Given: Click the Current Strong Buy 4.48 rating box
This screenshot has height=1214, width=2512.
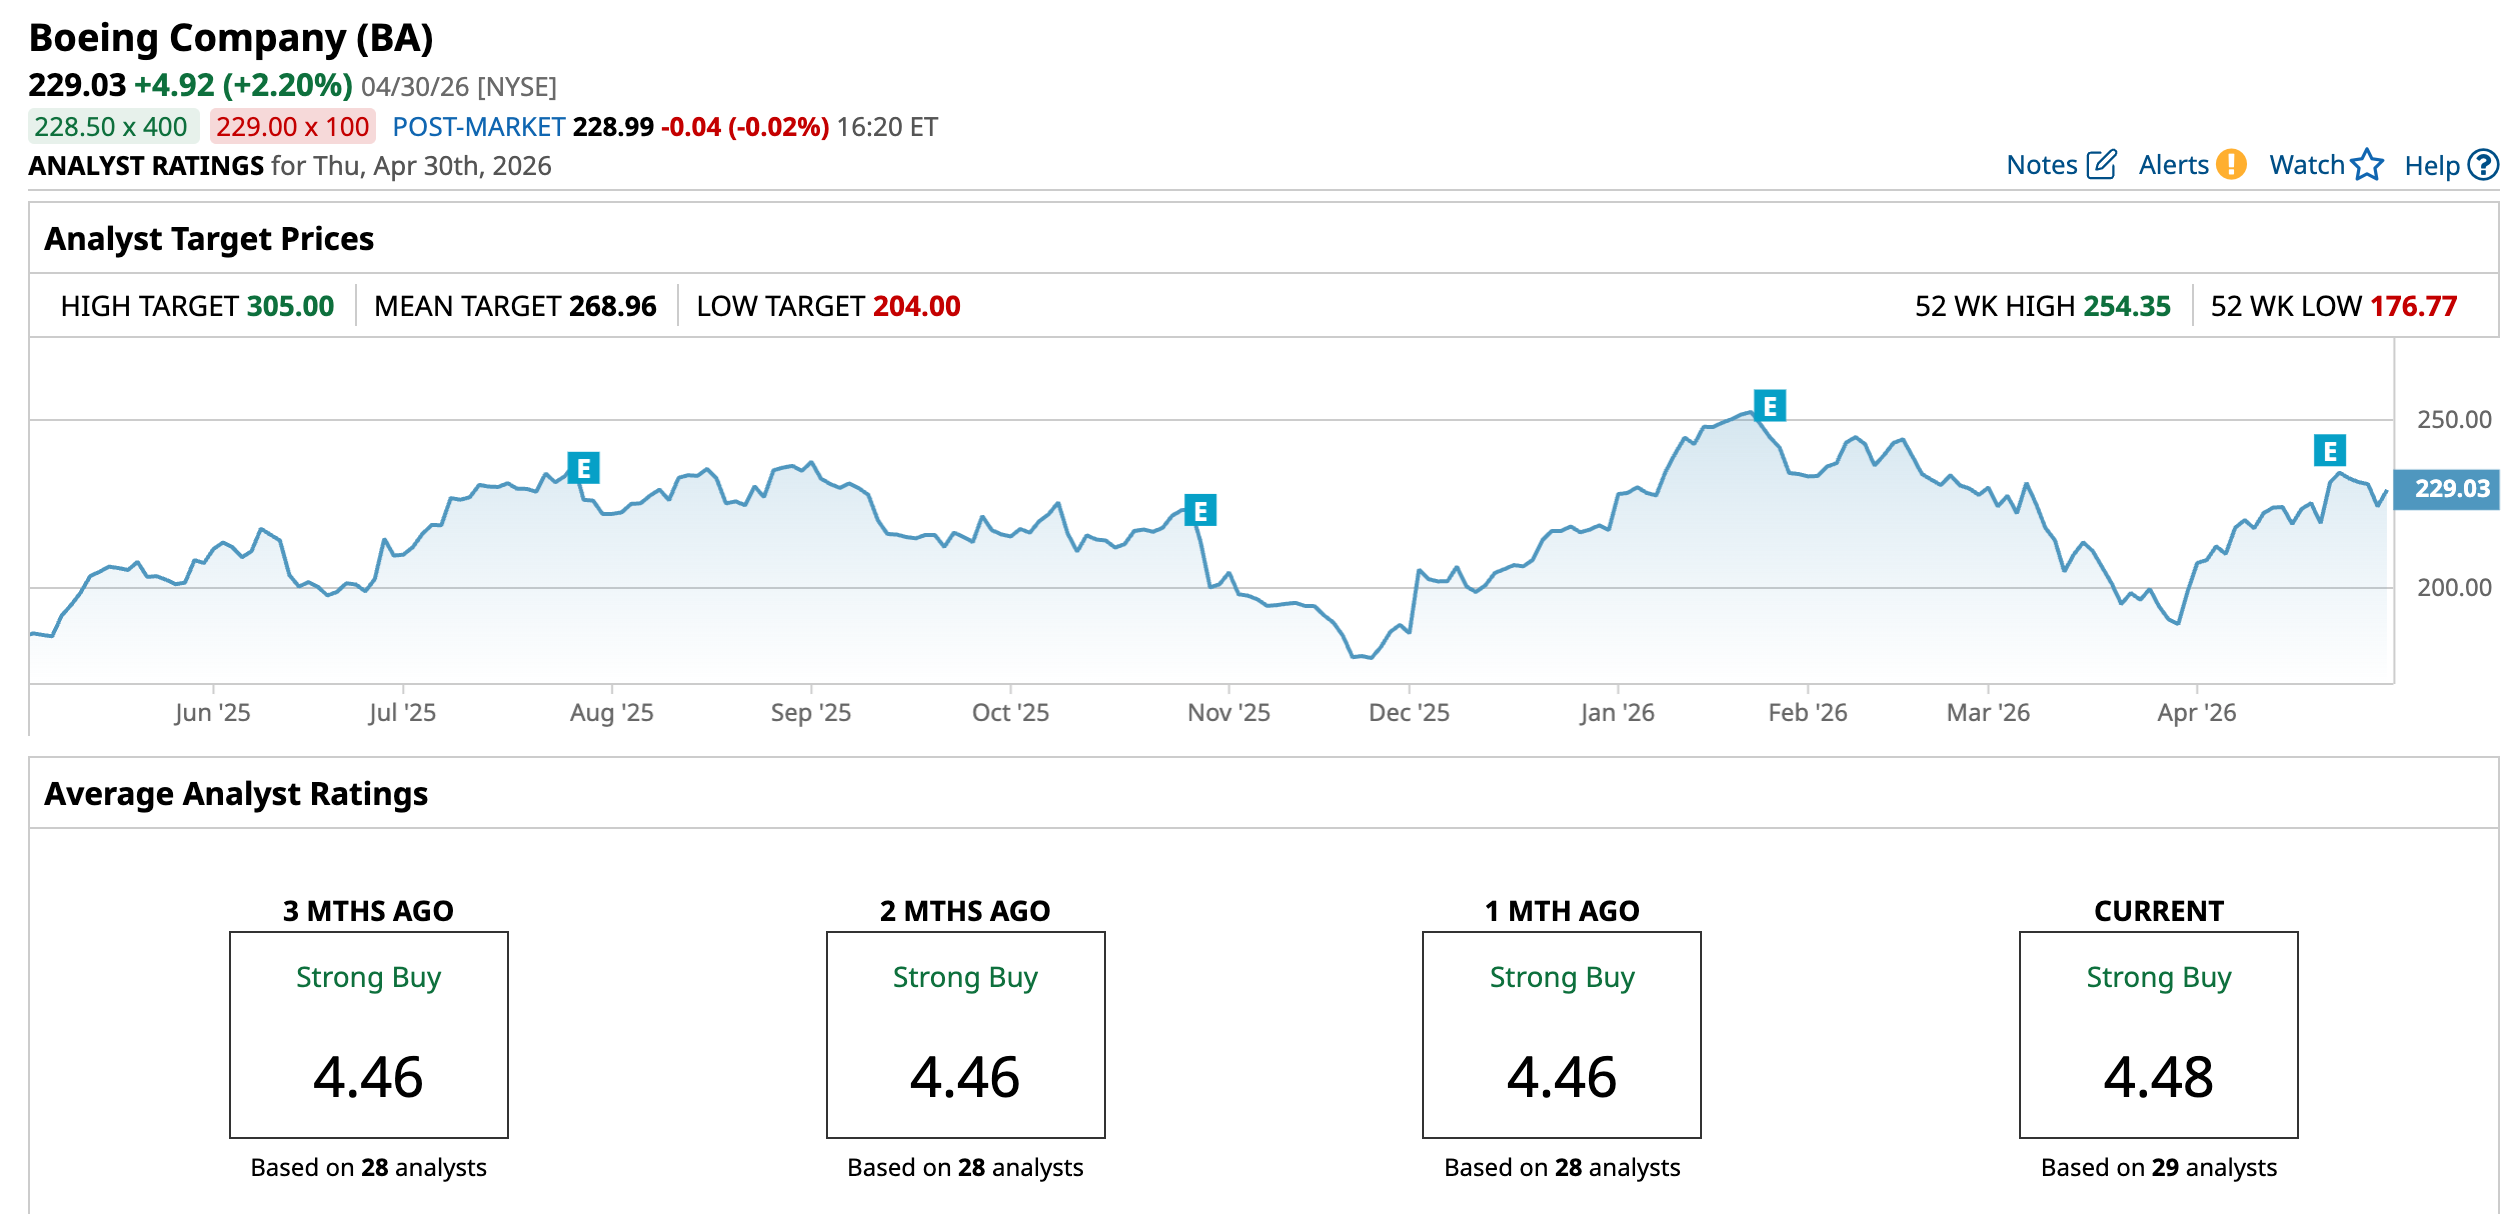Looking at the screenshot, I should 2158,1034.
